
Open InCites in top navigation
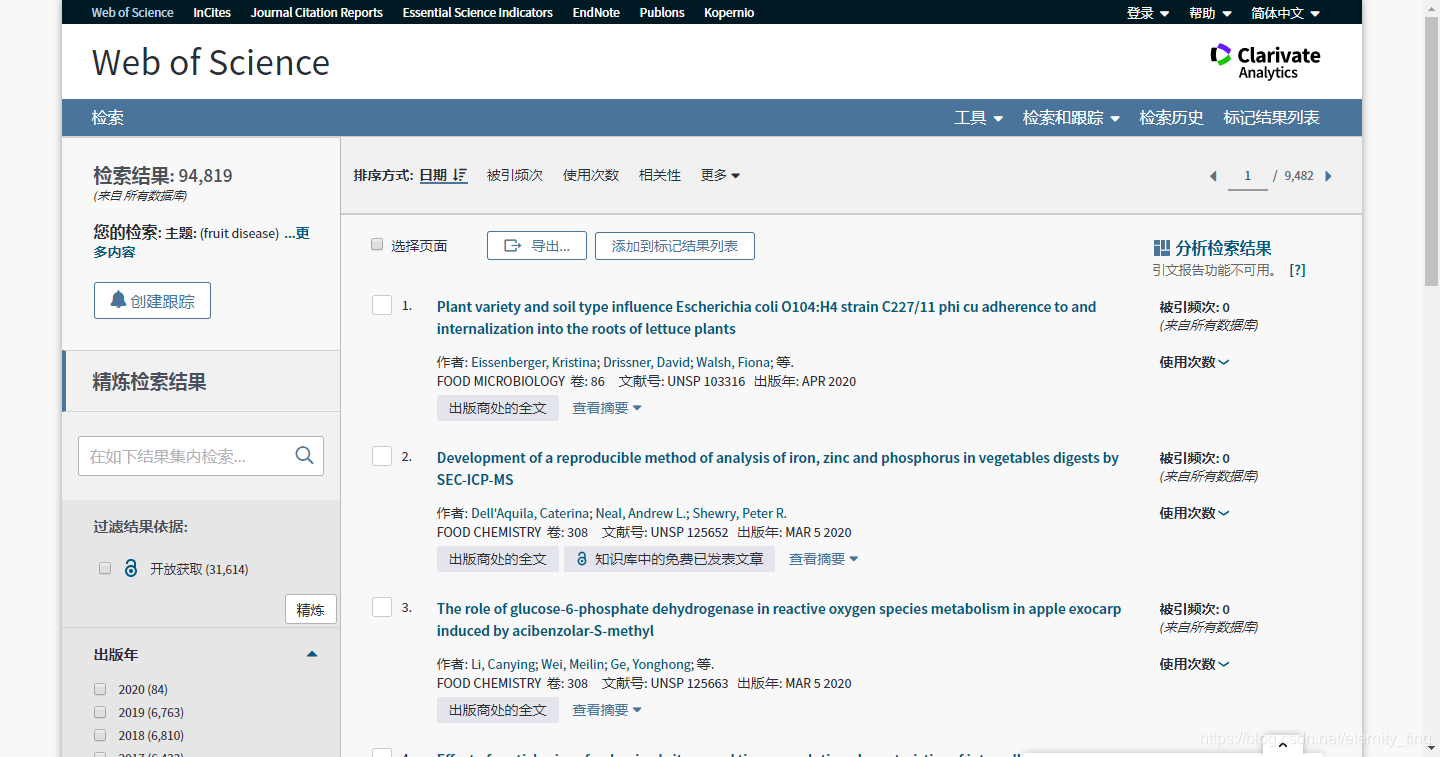click(211, 13)
